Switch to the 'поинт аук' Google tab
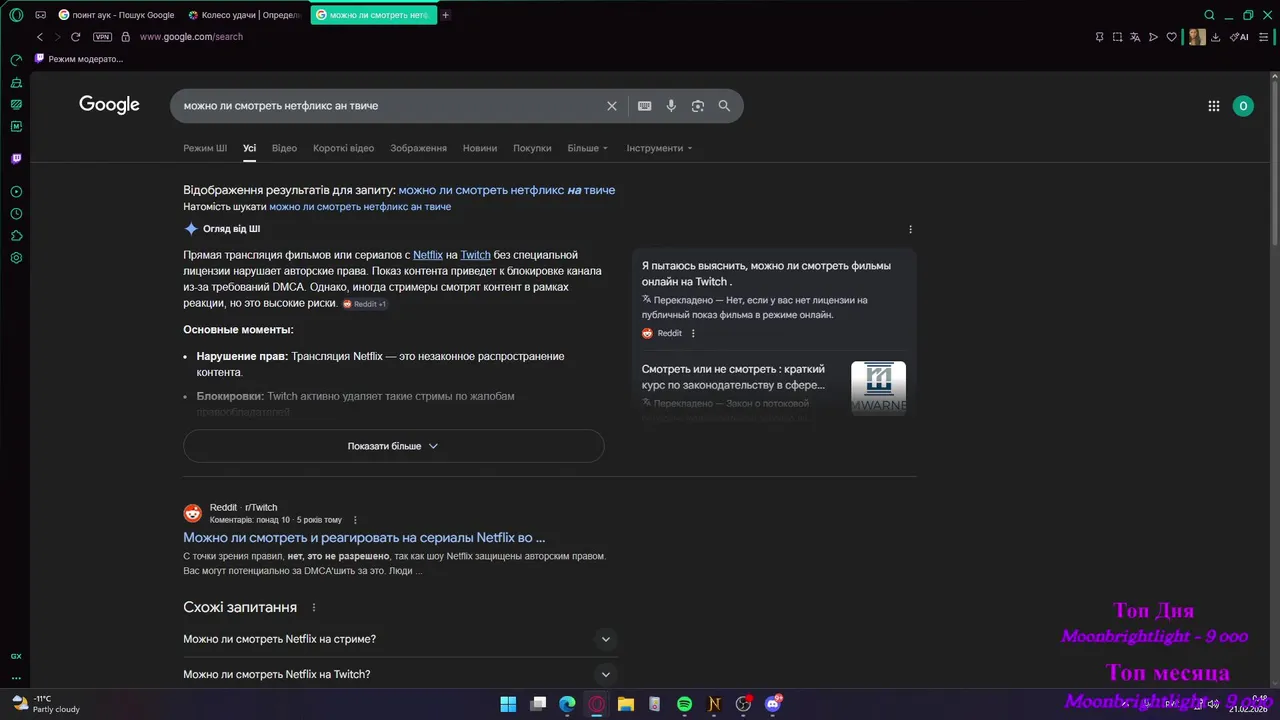Screen dimensions: 1280x720 tap(117, 15)
